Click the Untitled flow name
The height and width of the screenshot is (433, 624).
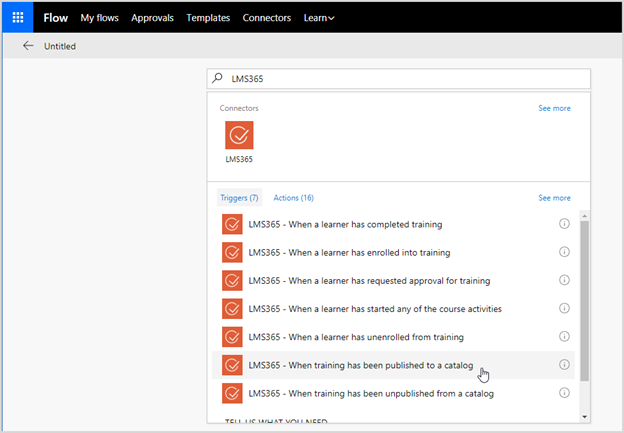60,46
